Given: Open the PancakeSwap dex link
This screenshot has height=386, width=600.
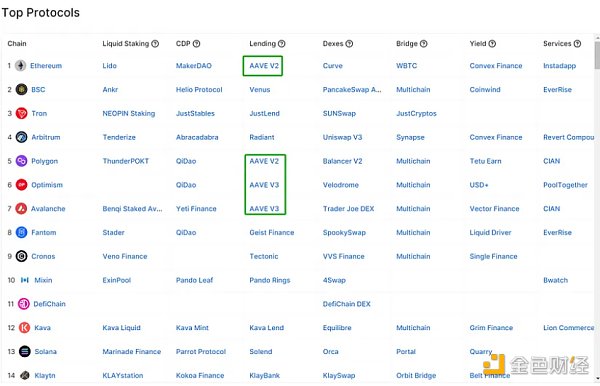Looking at the screenshot, I should coord(352,90).
